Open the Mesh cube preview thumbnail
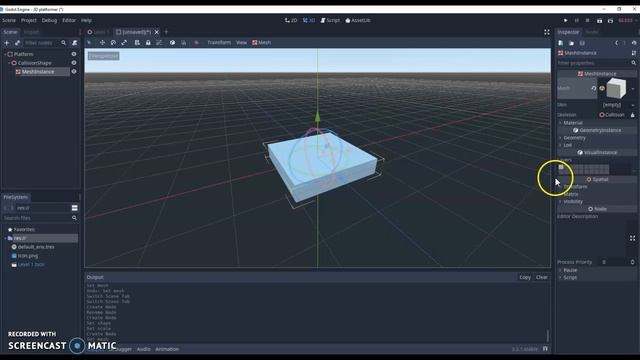This screenshot has height=360, width=640. (x=616, y=88)
